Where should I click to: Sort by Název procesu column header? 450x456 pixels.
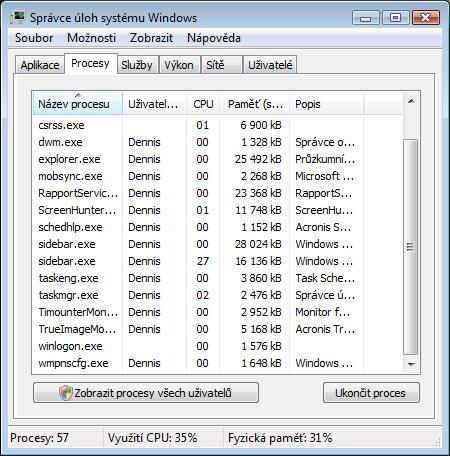pos(78,104)
